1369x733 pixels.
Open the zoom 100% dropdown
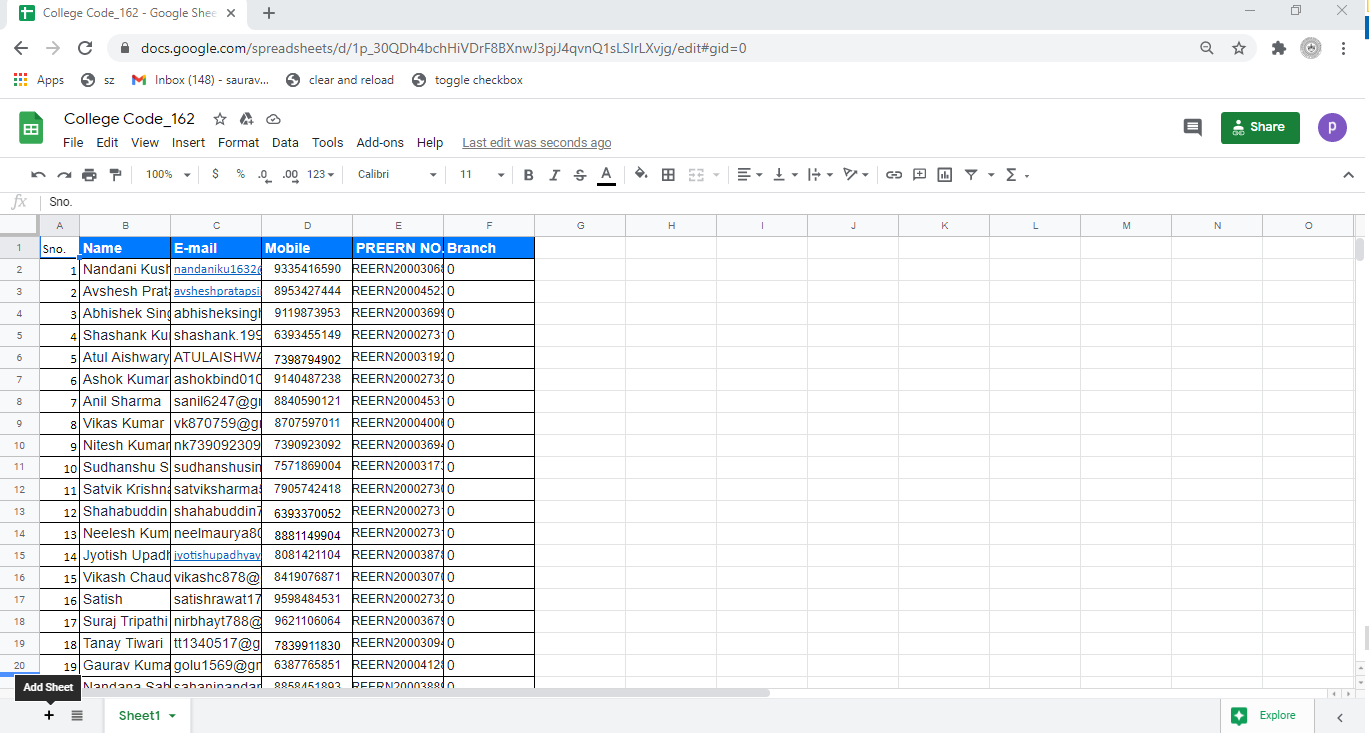[x=168, y=174]
